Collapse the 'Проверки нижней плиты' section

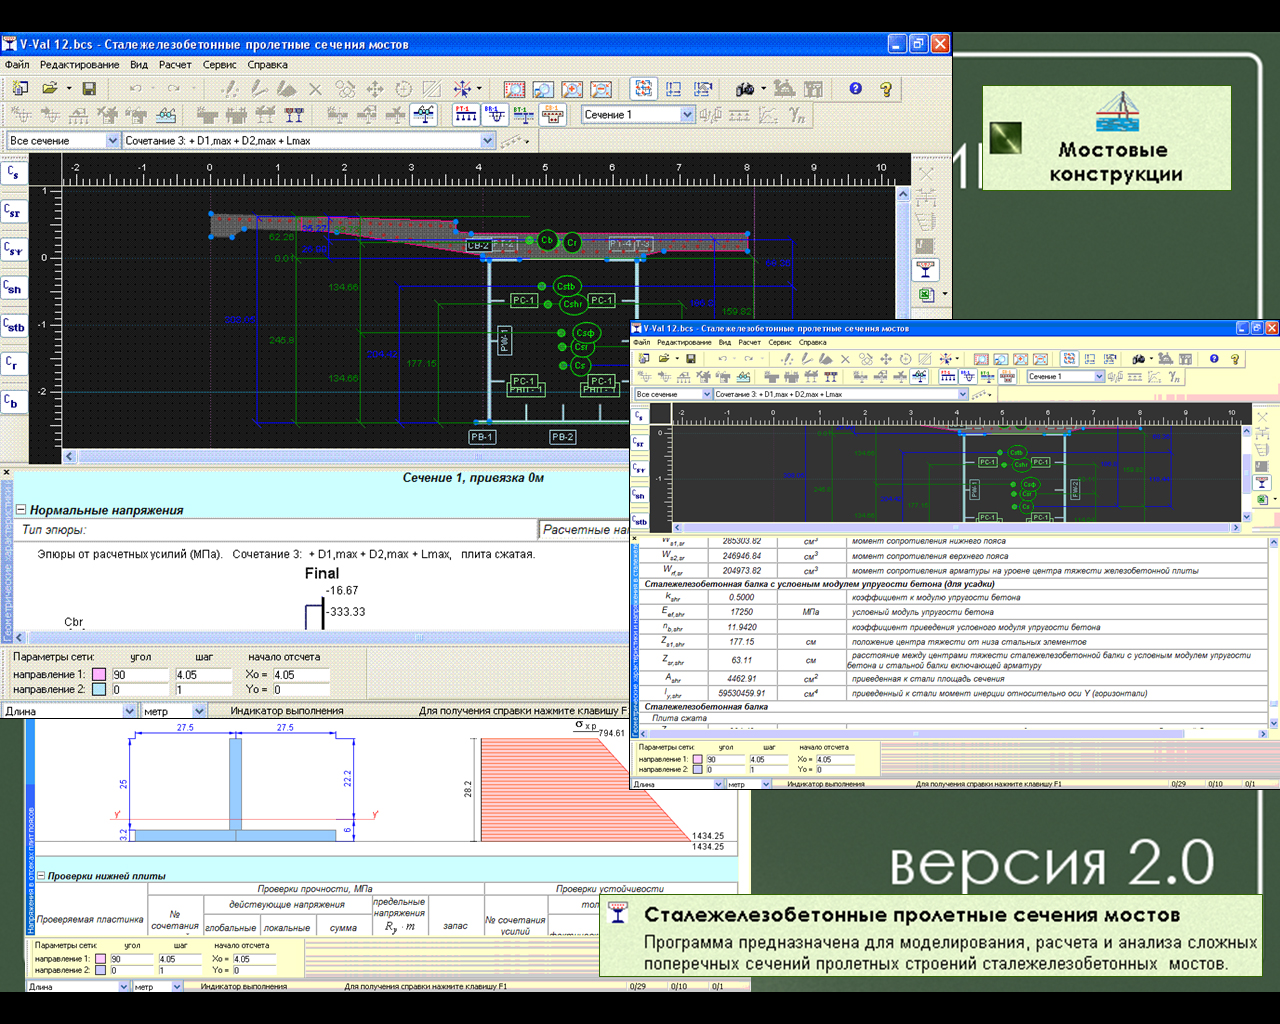[41, 876]
